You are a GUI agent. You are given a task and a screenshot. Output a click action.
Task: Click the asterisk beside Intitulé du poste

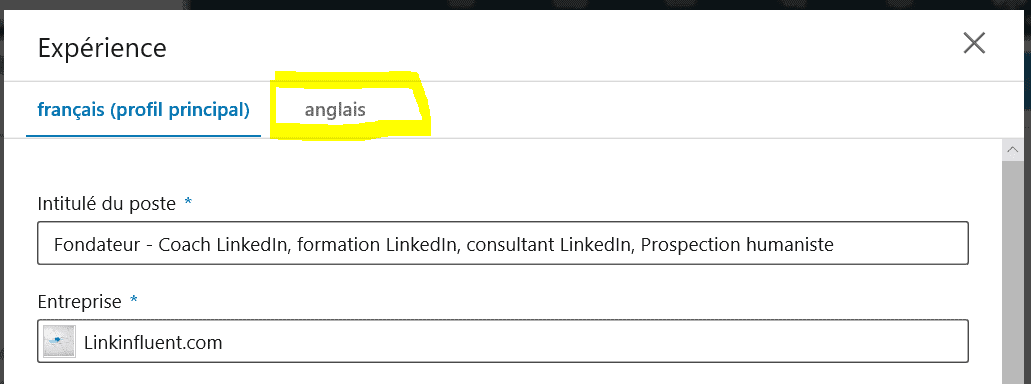tap(188, 203)
